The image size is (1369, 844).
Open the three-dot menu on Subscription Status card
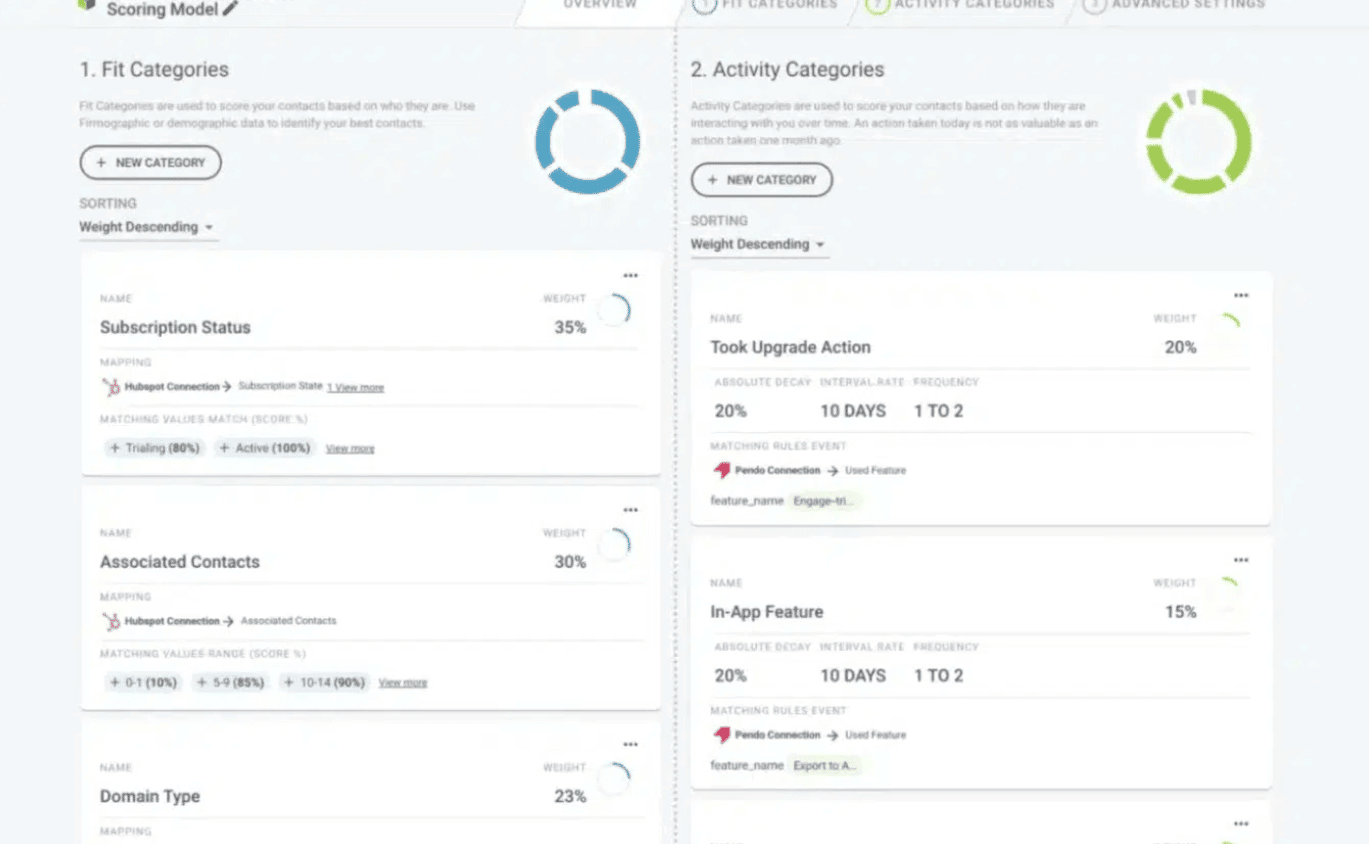click(x=631, y=275)
